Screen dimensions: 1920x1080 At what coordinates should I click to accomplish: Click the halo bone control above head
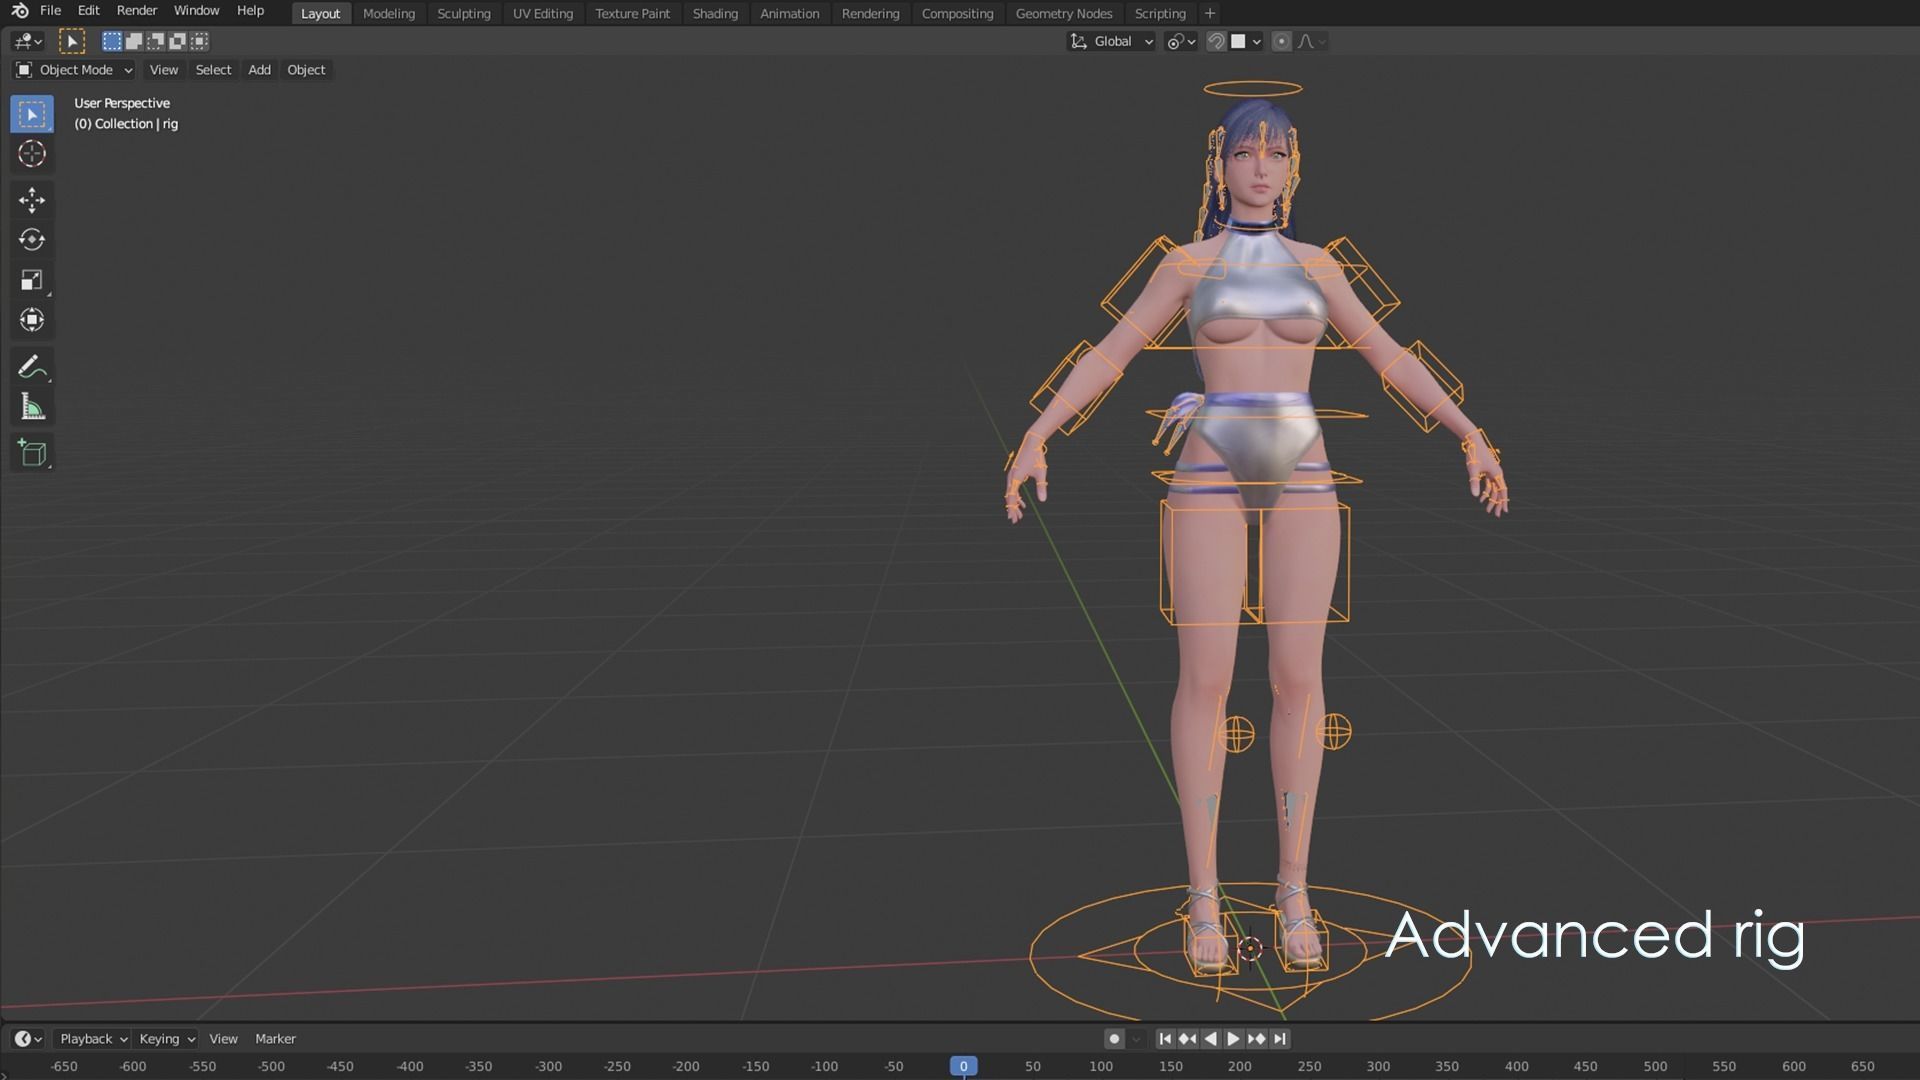click(x=1252, y=88)
